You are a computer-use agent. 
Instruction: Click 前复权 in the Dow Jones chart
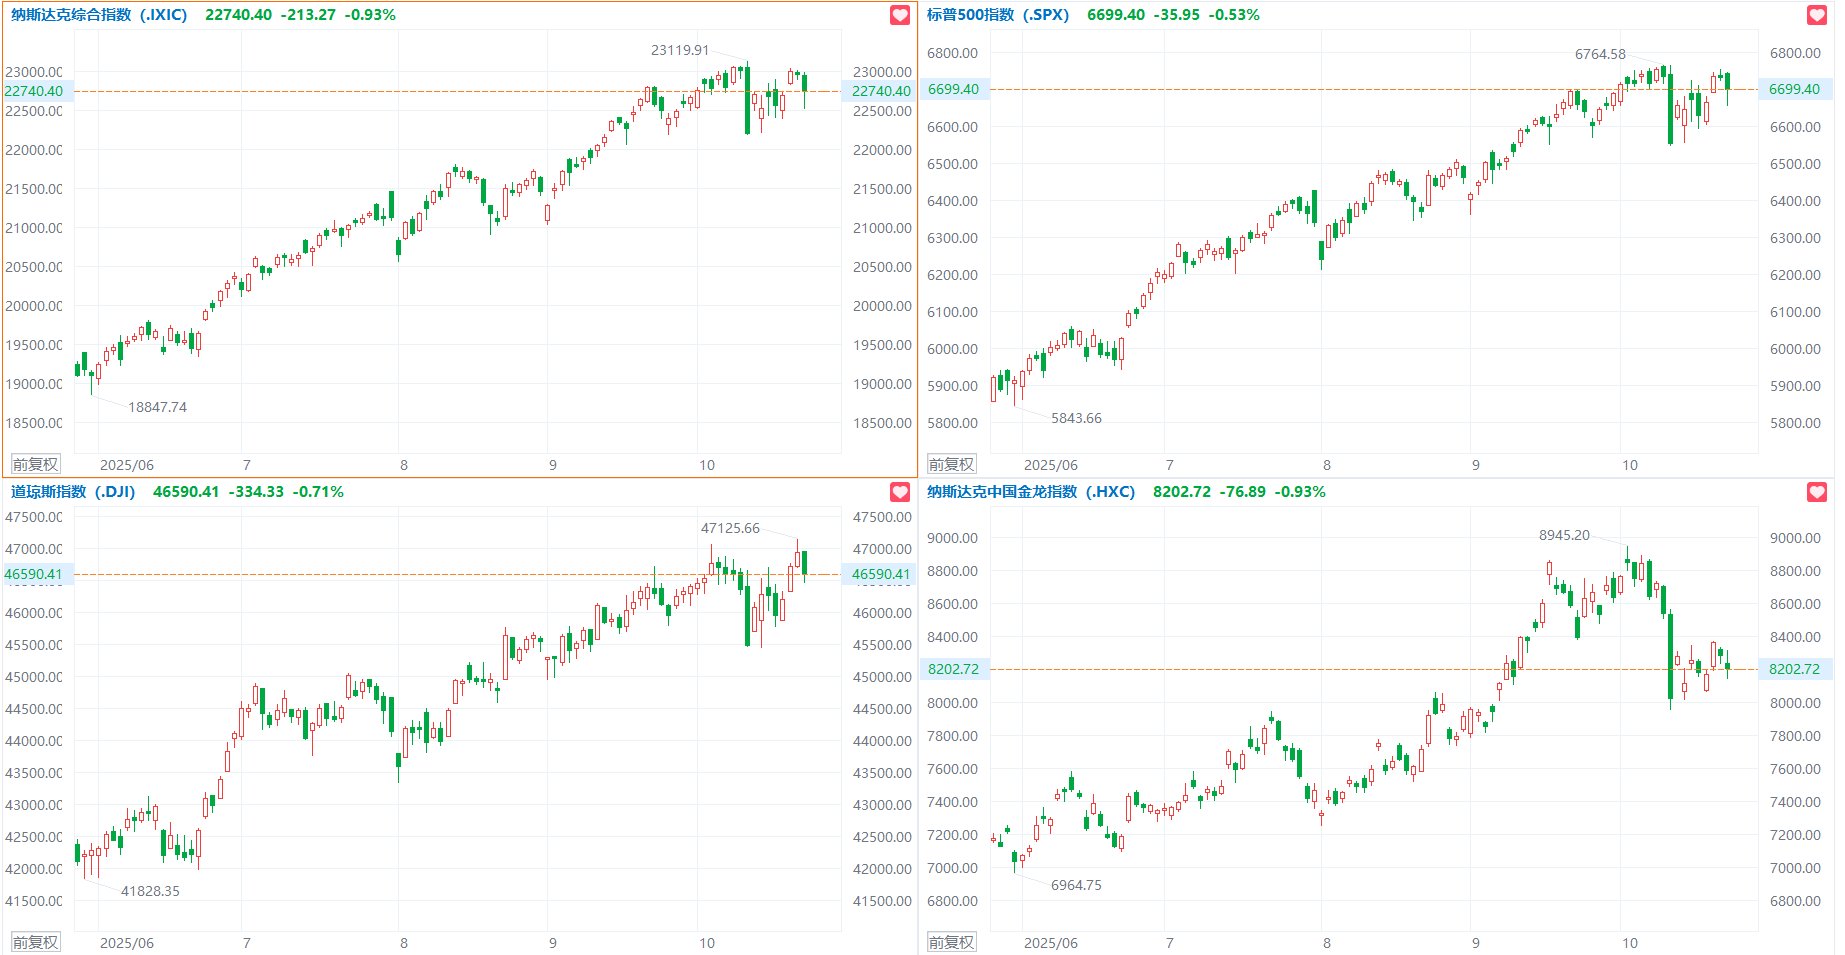point(35,942)
